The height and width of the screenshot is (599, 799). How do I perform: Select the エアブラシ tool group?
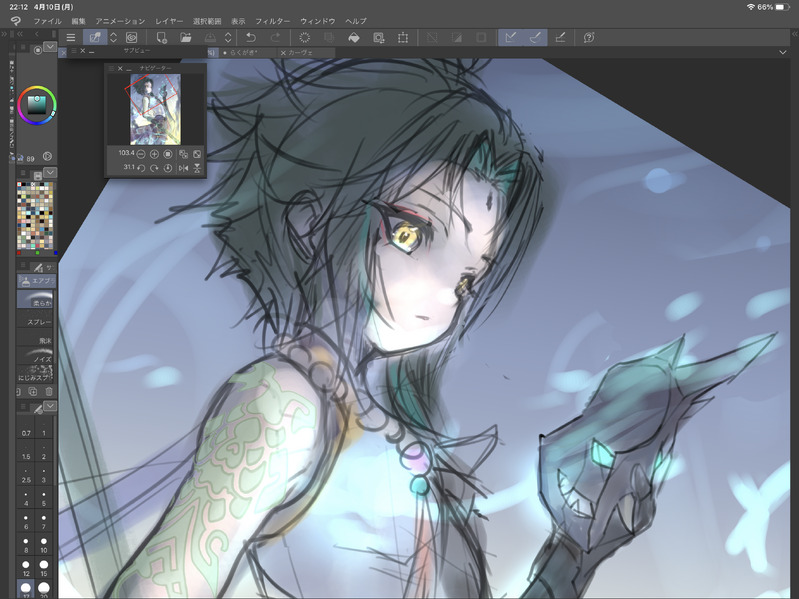pyautogui.click(x=37, y=280)
